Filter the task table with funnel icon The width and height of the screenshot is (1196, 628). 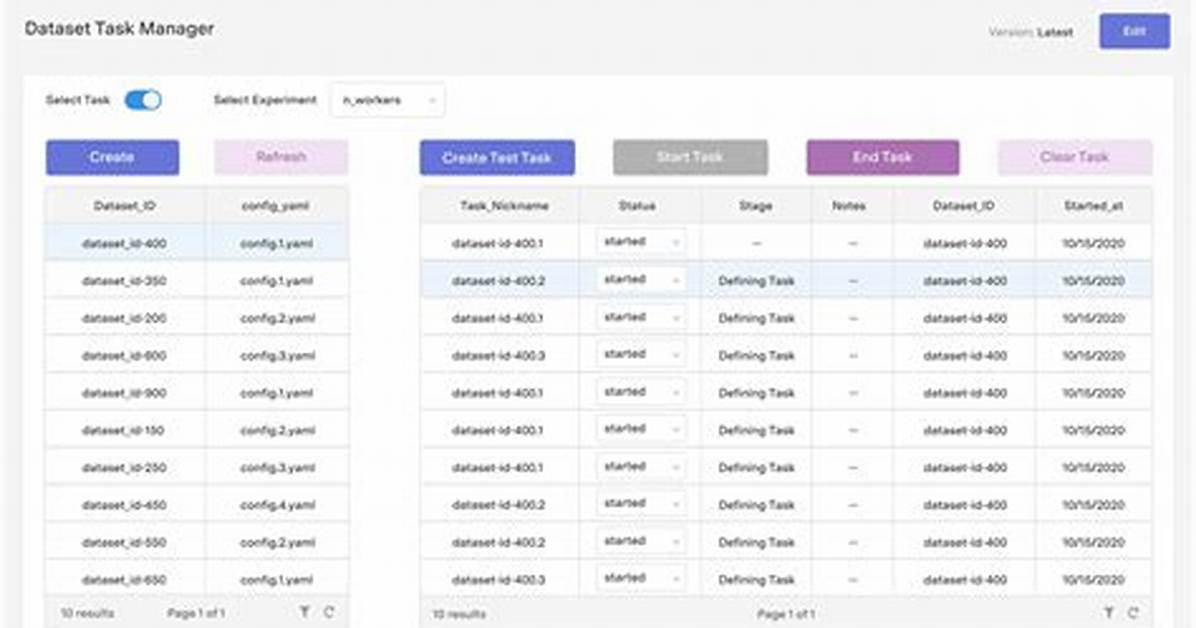click(1109, 613)
